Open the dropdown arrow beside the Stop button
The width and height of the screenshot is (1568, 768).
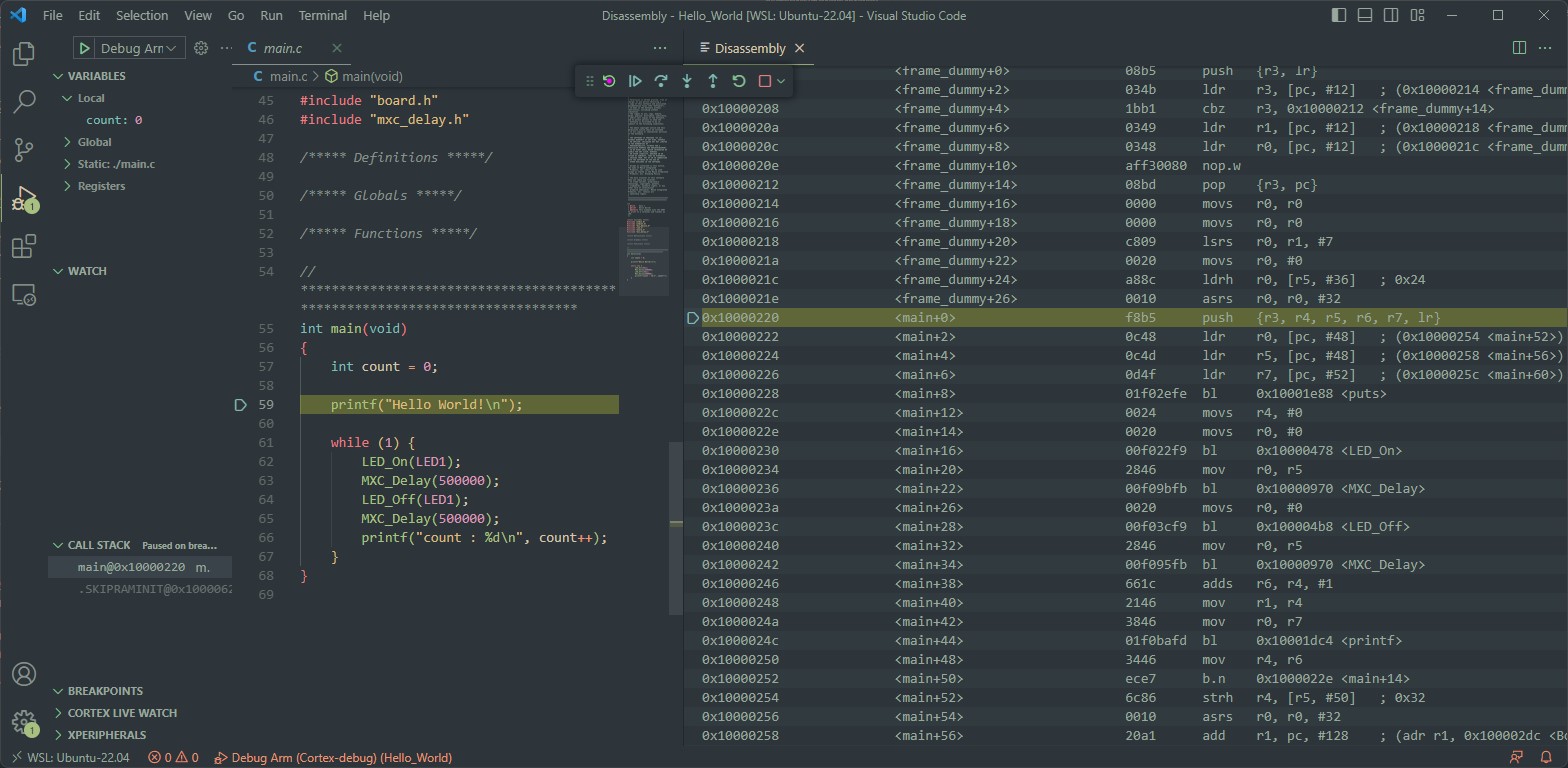(x=781, y=81)
